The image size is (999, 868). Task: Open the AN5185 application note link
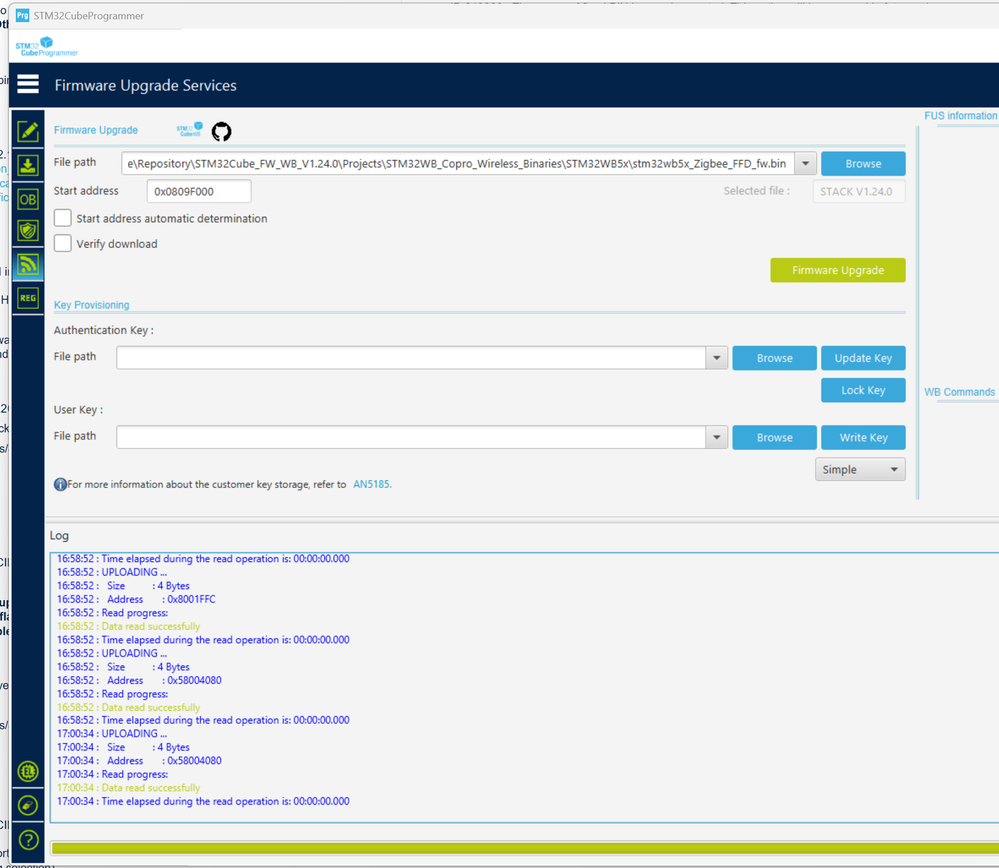pos(372,484)
